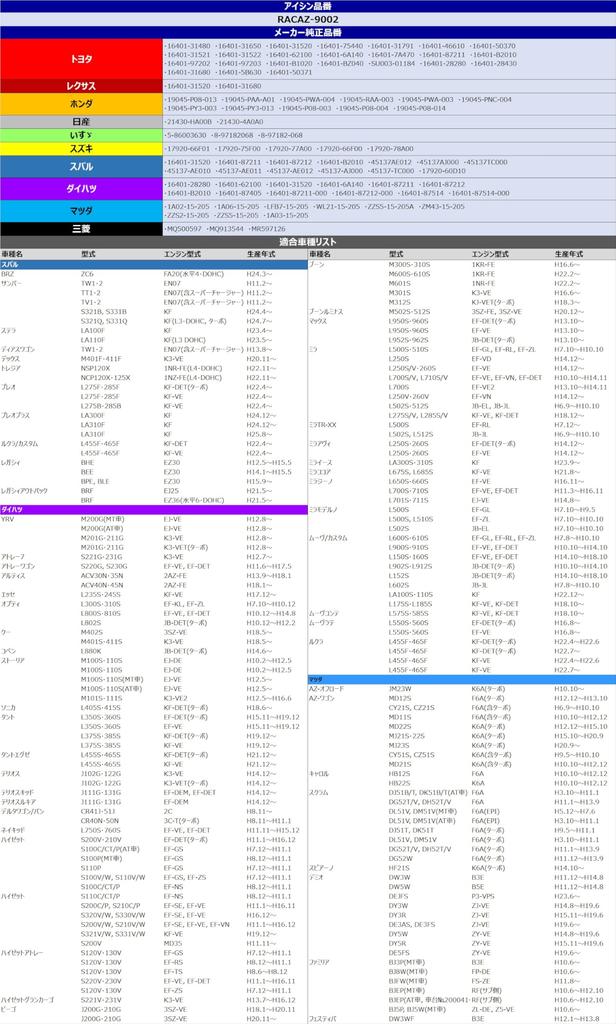The image size is (616, 1024).
Task: Select the マックス vehicle name
Action: (317, 321)
